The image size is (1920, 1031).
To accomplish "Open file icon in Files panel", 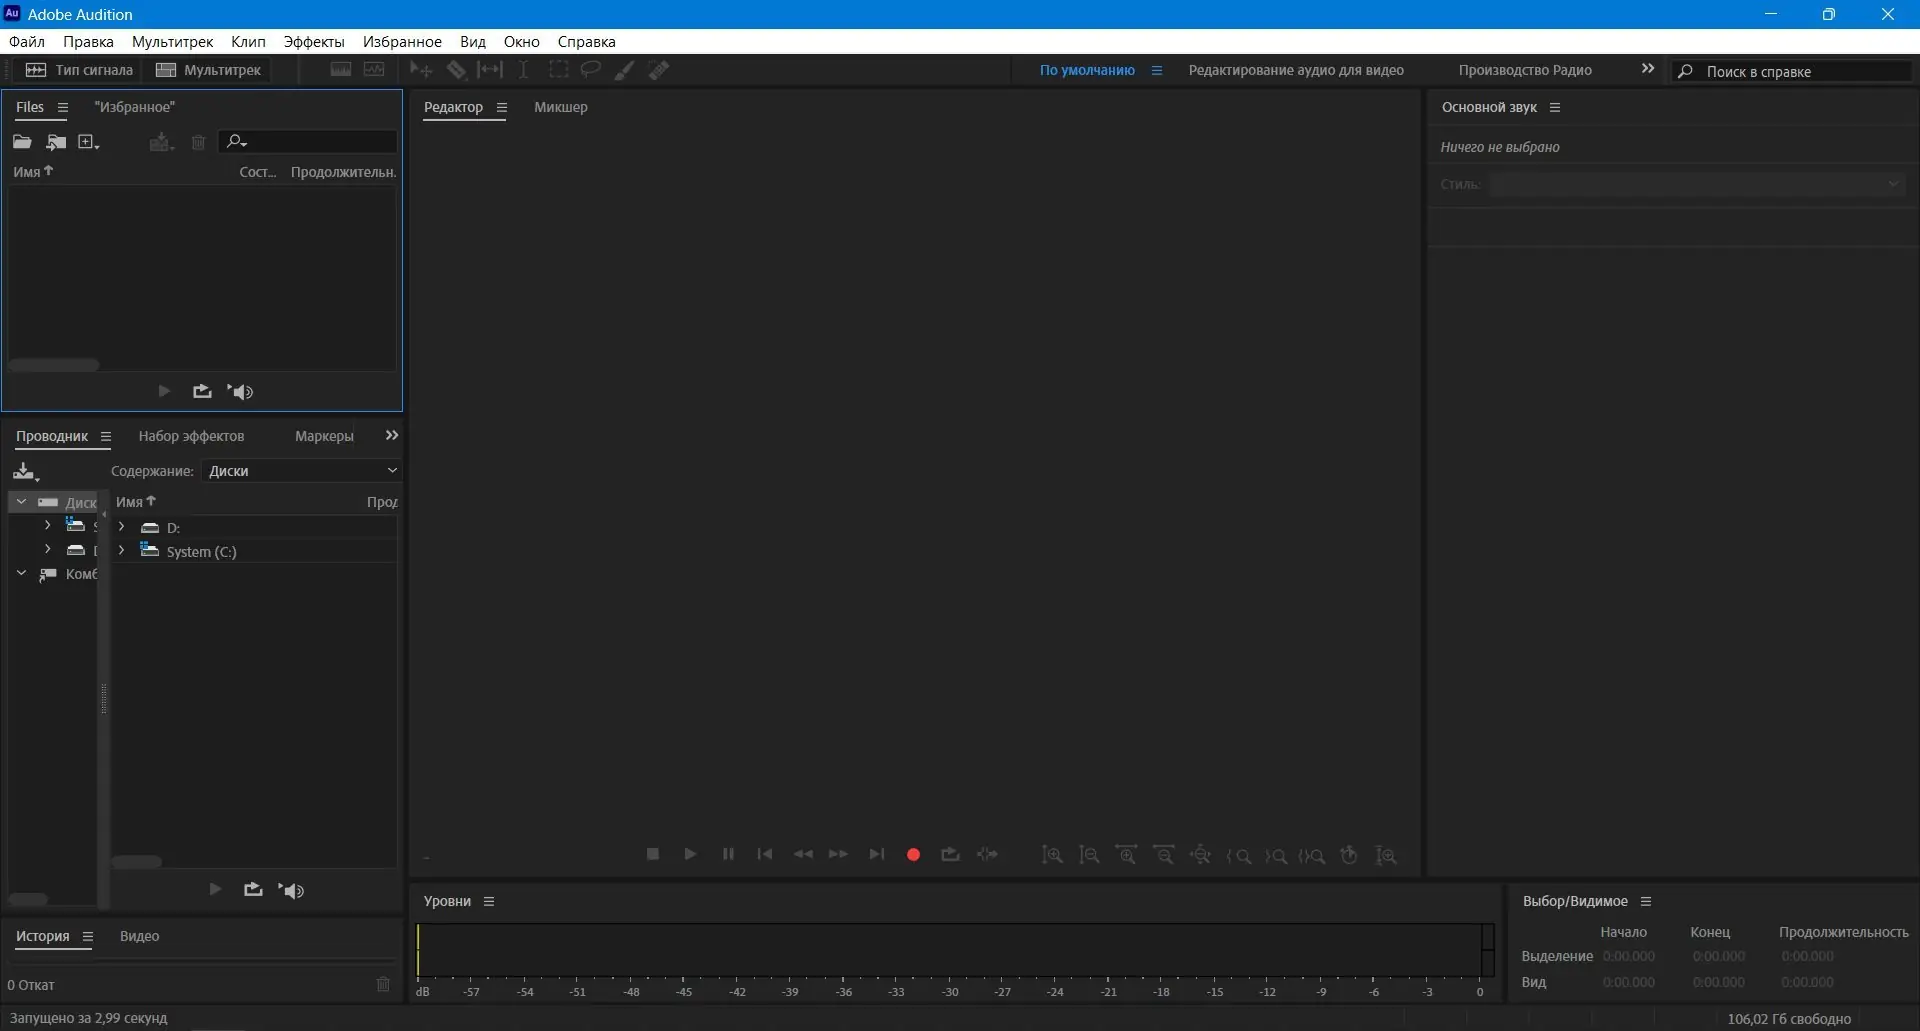I will [x=22, y=142].
